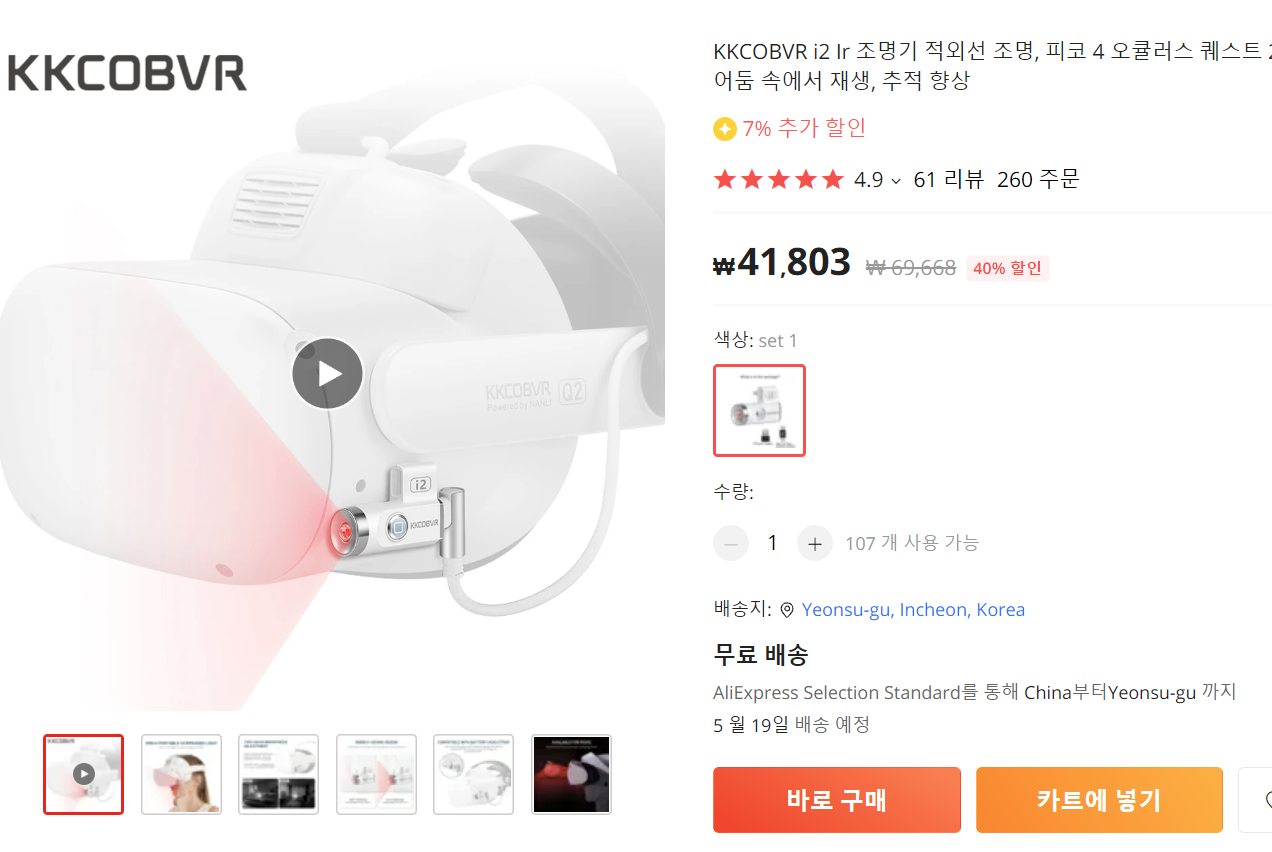Change the Yeonsu-gu, Incheon, Korea delivery address
The width and height of the screenshot is (1272, 852).
[913, 610]
